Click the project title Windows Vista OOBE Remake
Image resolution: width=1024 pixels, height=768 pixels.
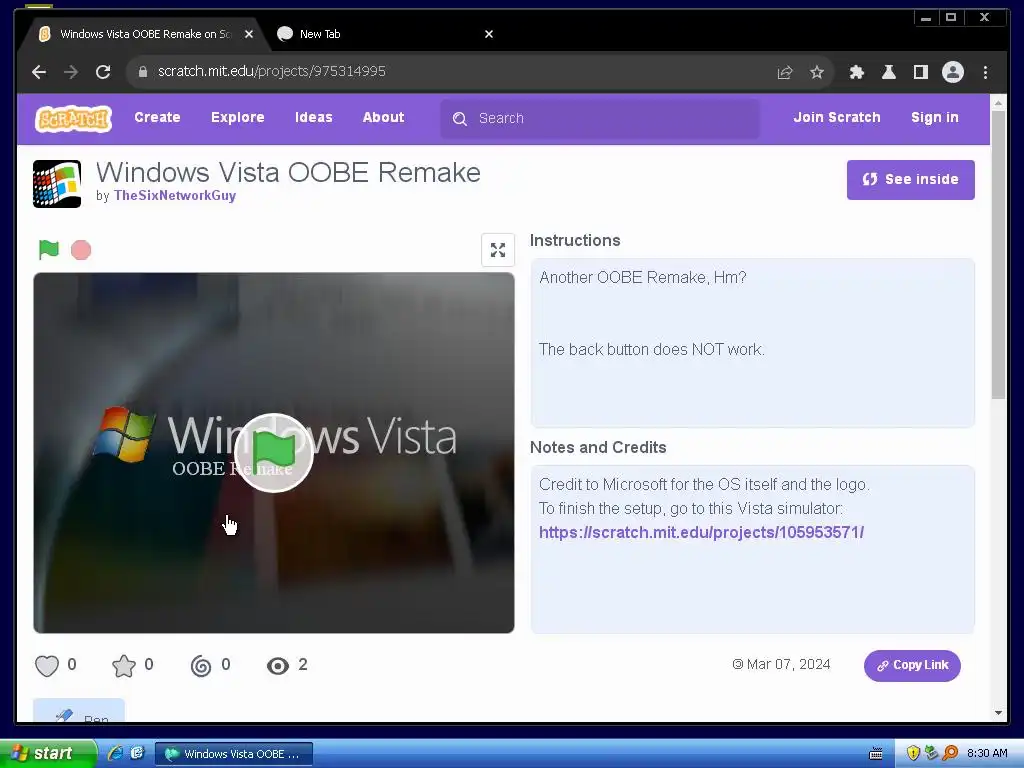pos(288,172)
